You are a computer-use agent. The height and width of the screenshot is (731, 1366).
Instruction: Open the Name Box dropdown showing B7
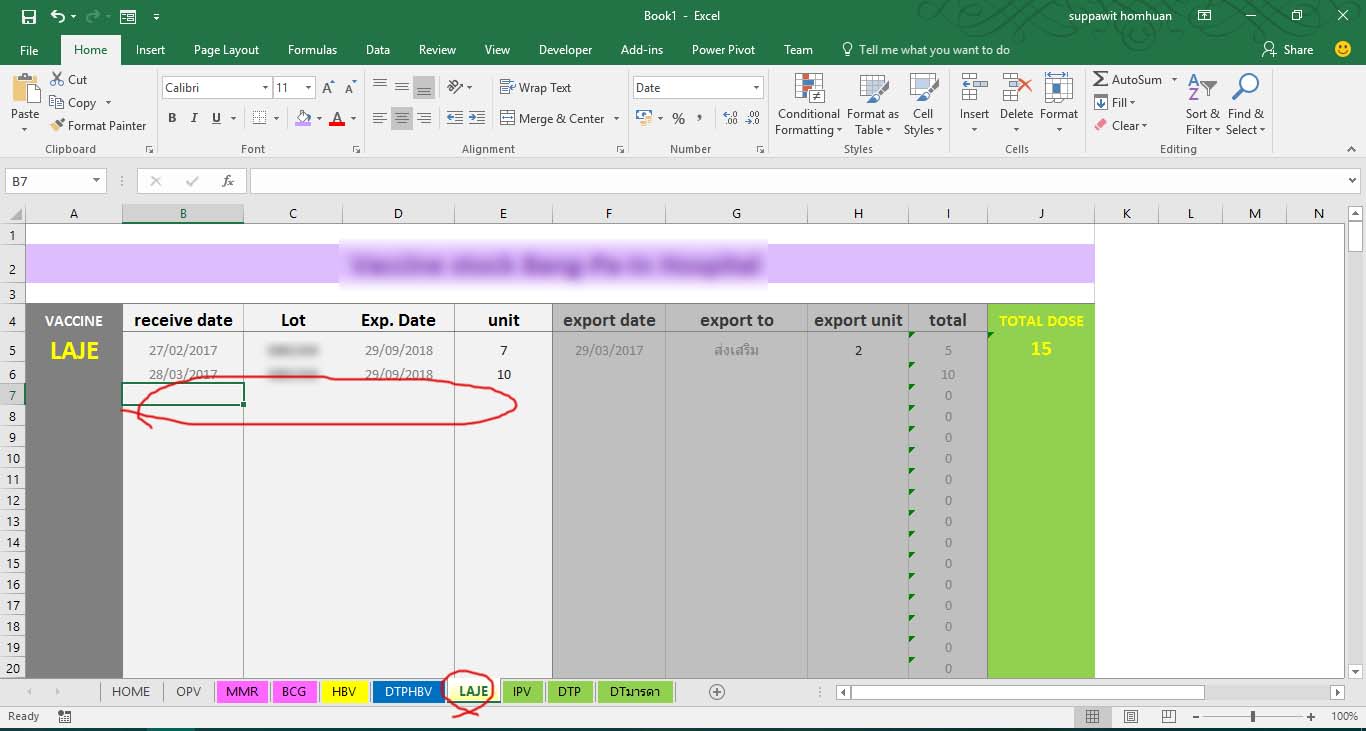pos(97,181)
